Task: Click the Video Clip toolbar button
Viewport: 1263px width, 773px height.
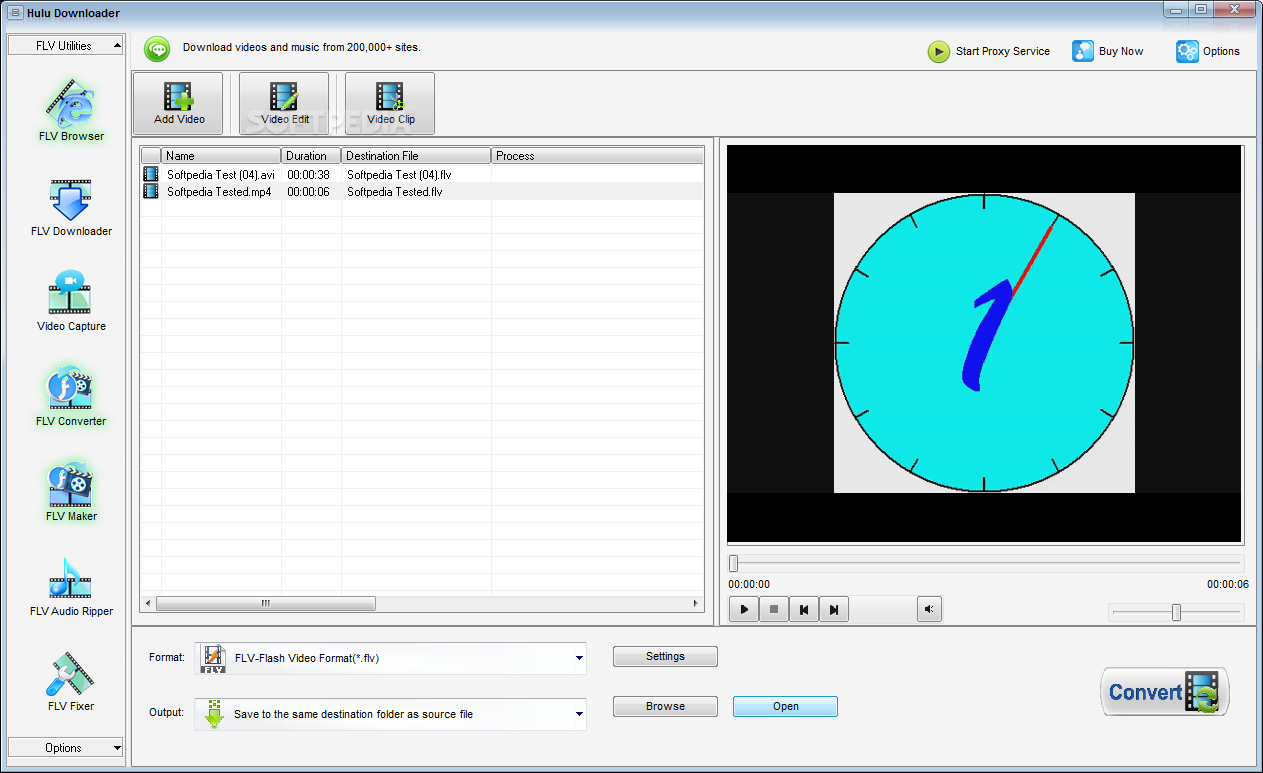Action: 390,103
